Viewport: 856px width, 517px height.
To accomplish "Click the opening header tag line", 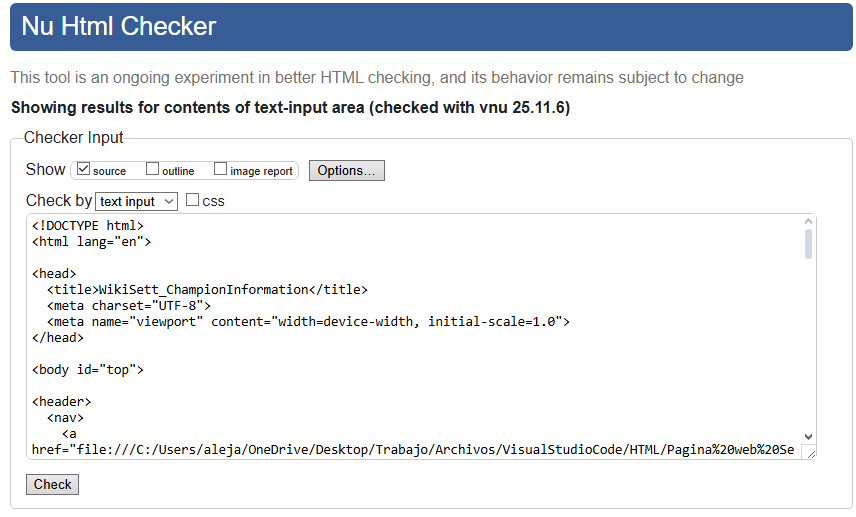I will pos(62,402).
